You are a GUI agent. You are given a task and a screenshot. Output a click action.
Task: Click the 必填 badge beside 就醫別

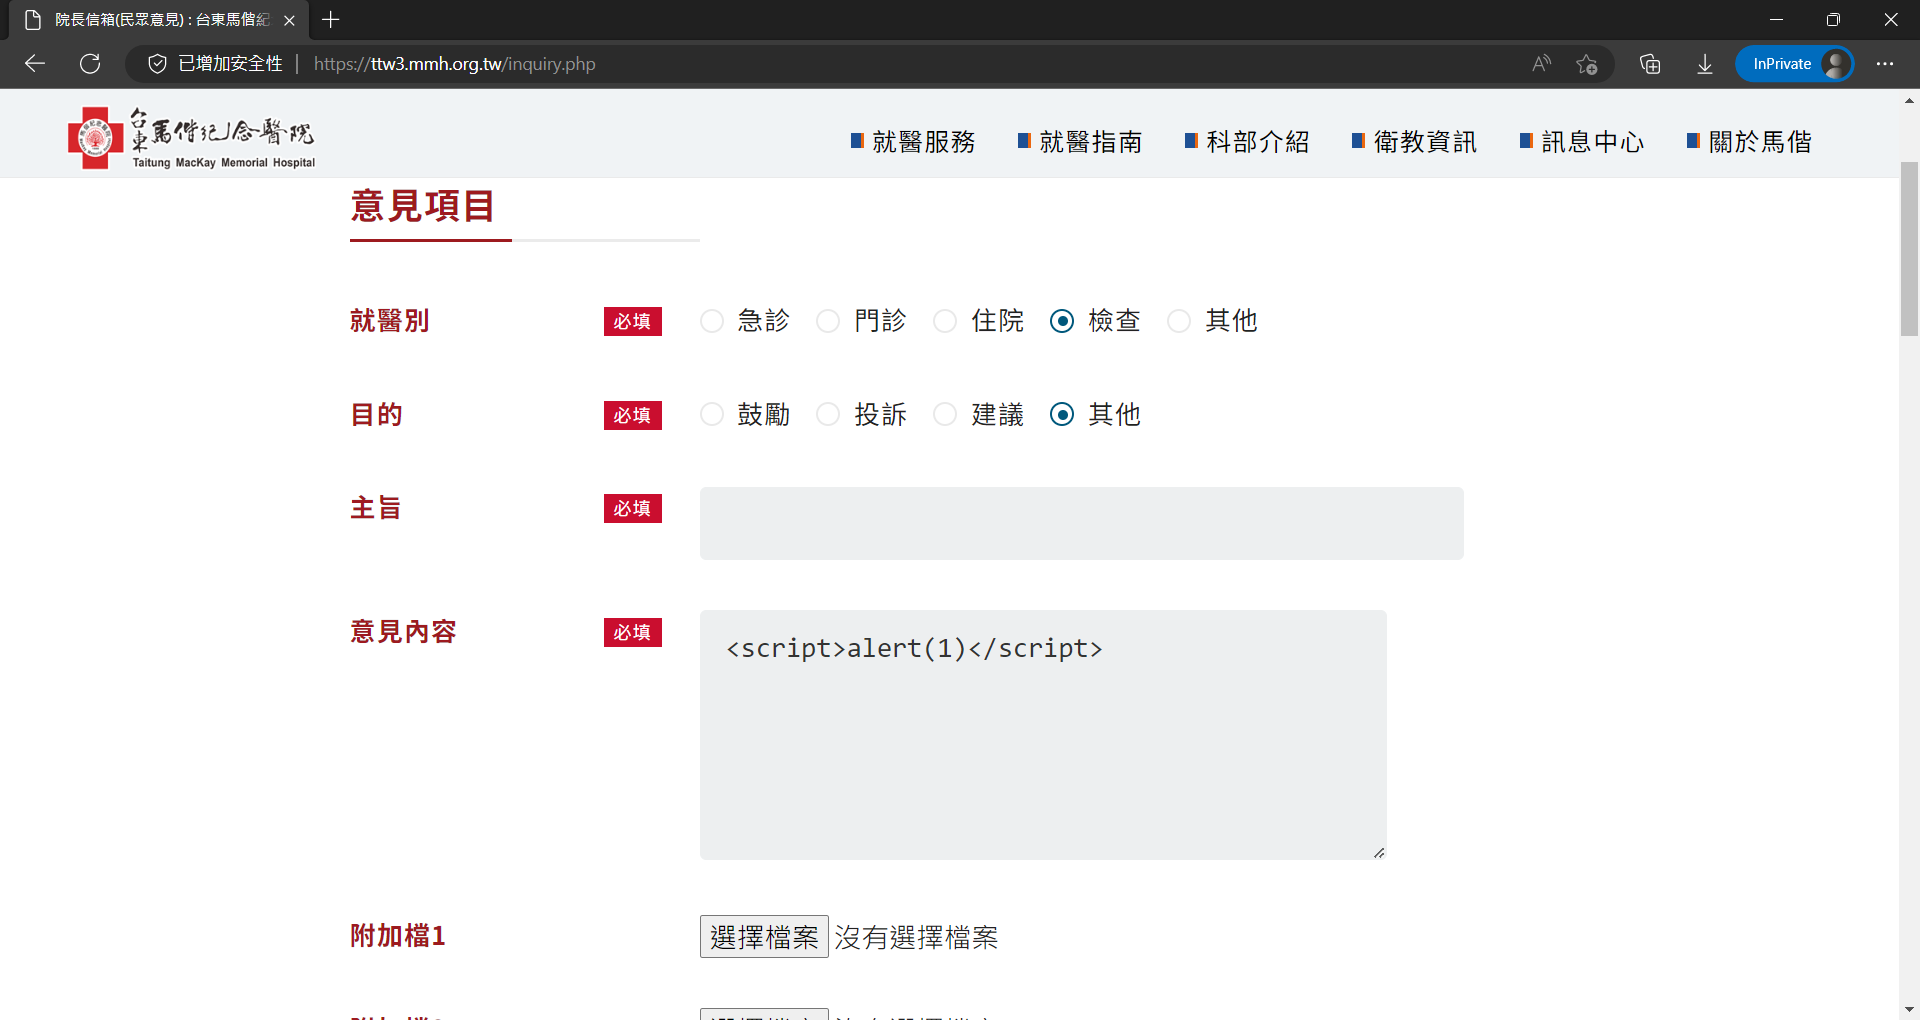pos(633,321)
